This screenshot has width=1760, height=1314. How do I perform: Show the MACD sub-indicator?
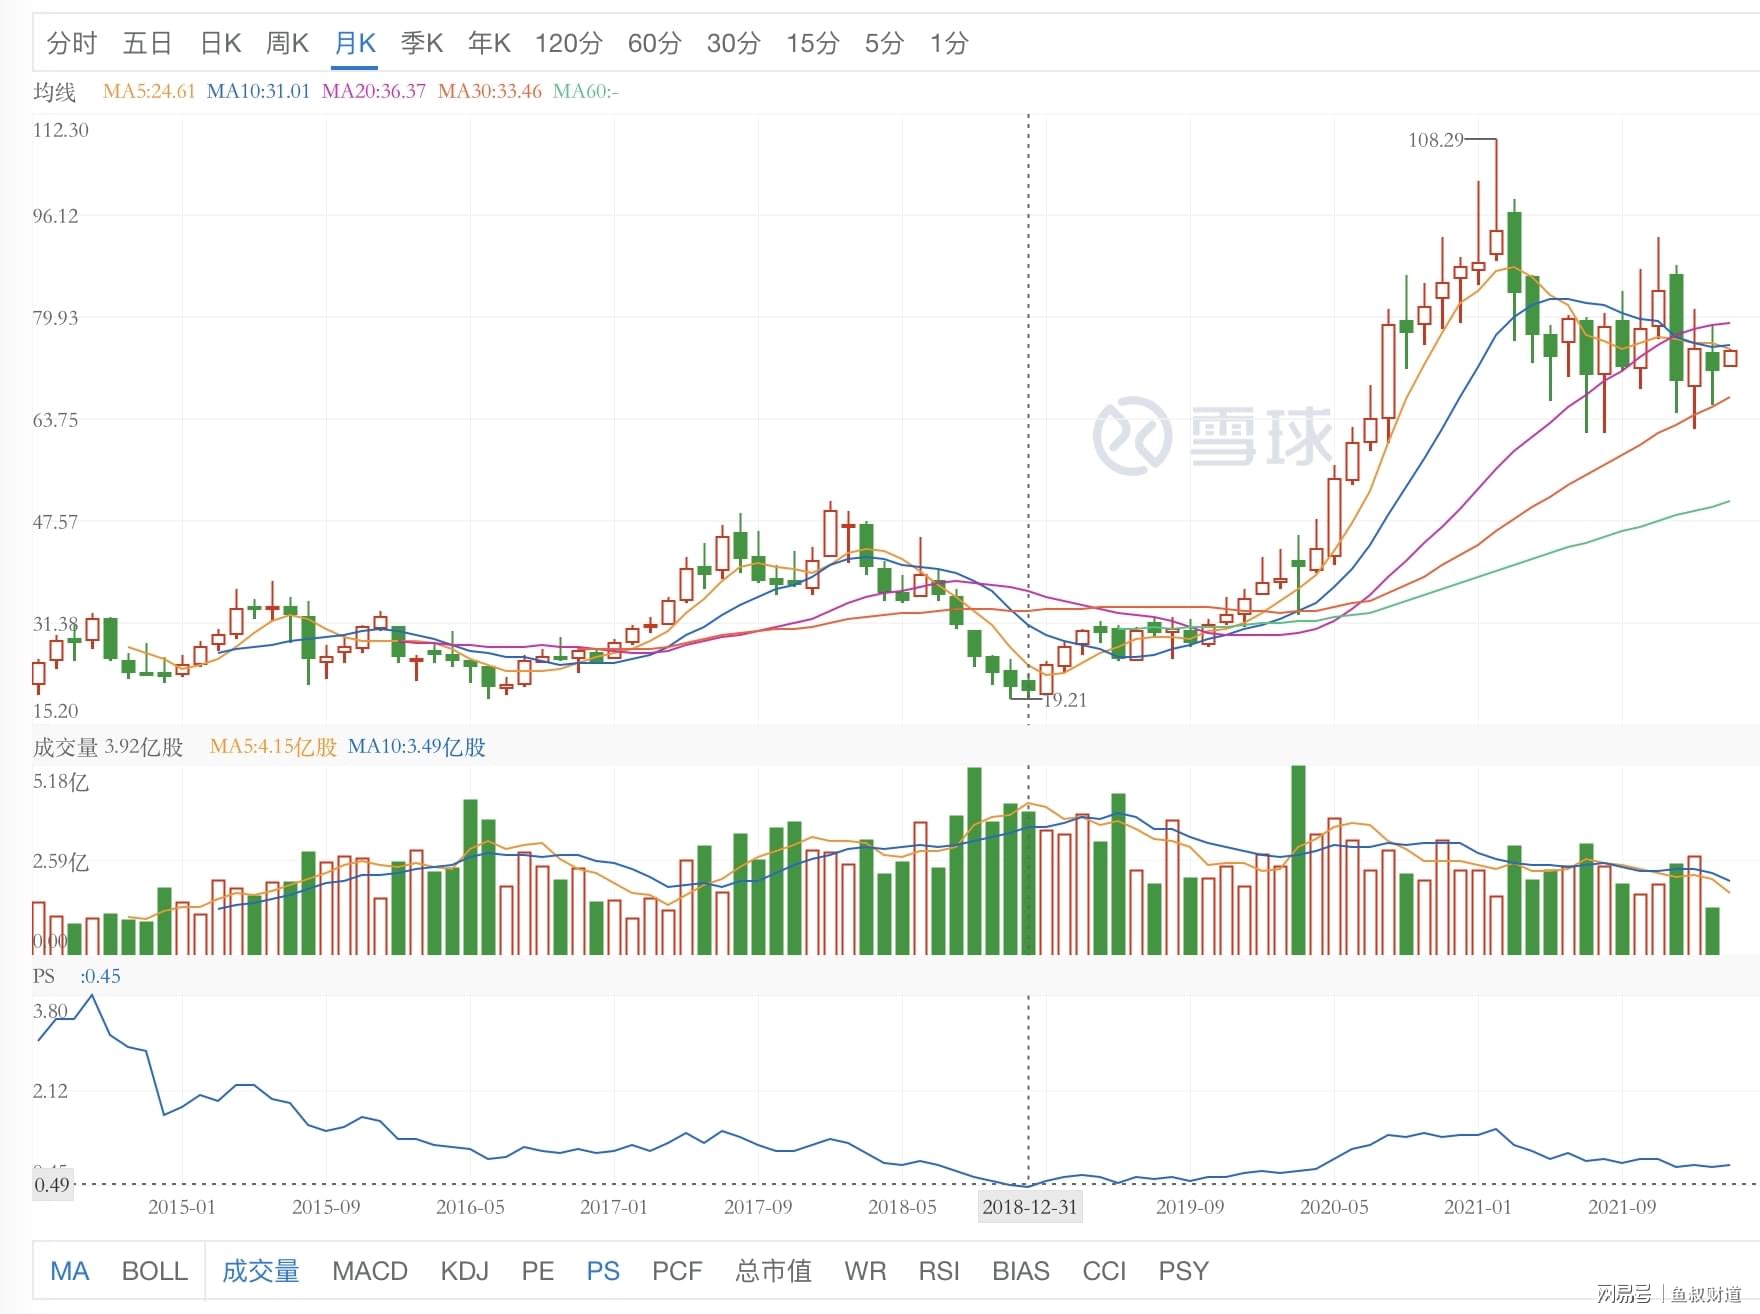point(370,1271)
